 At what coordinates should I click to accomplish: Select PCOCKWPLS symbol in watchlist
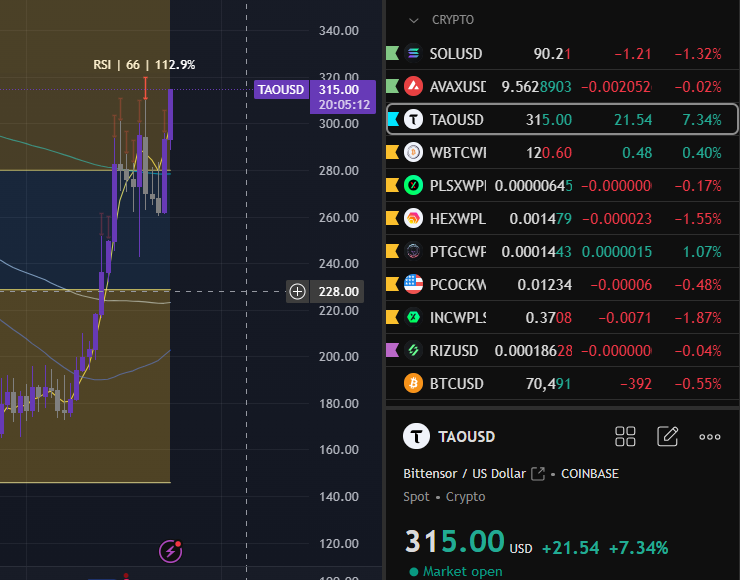458,285
